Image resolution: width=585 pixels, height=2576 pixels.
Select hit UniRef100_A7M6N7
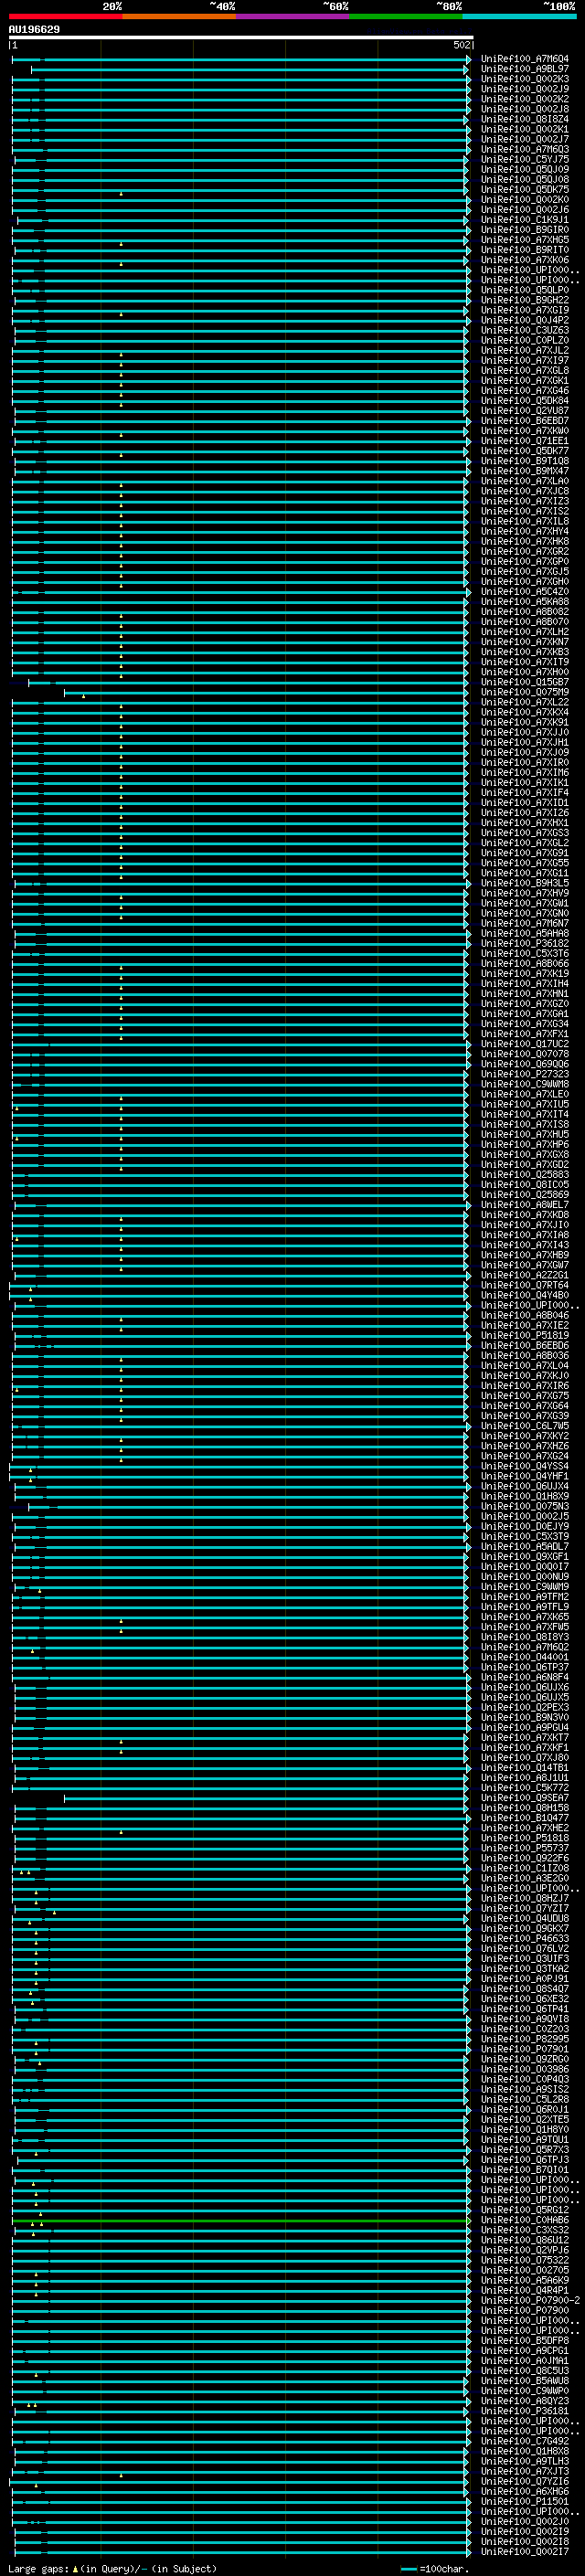pos(524,923)
